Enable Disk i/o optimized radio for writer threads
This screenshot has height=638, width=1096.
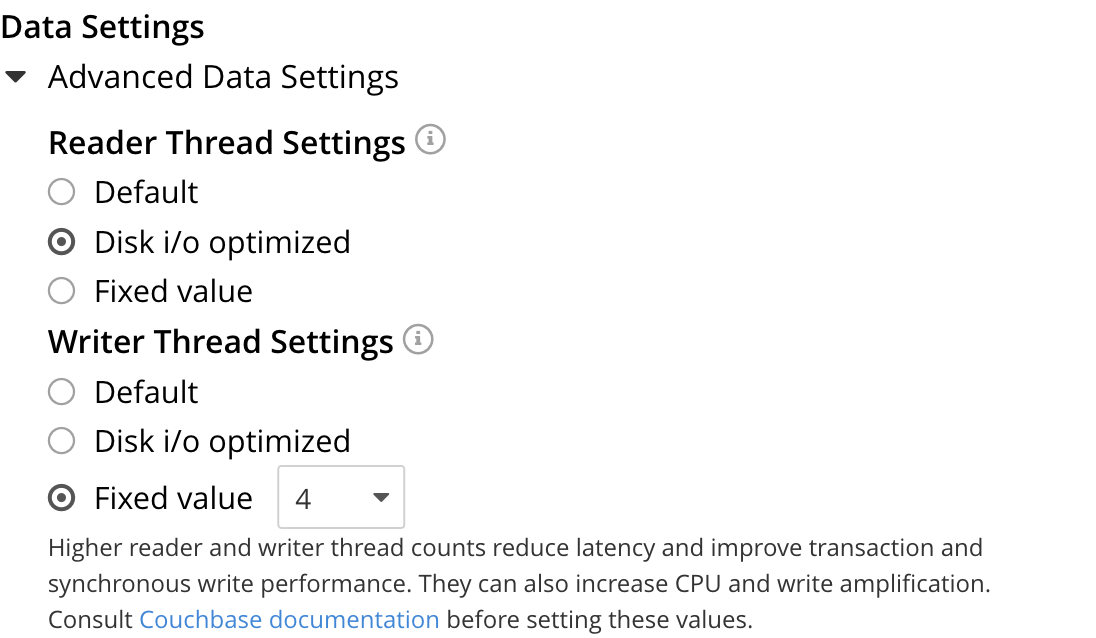pos(62,441)
